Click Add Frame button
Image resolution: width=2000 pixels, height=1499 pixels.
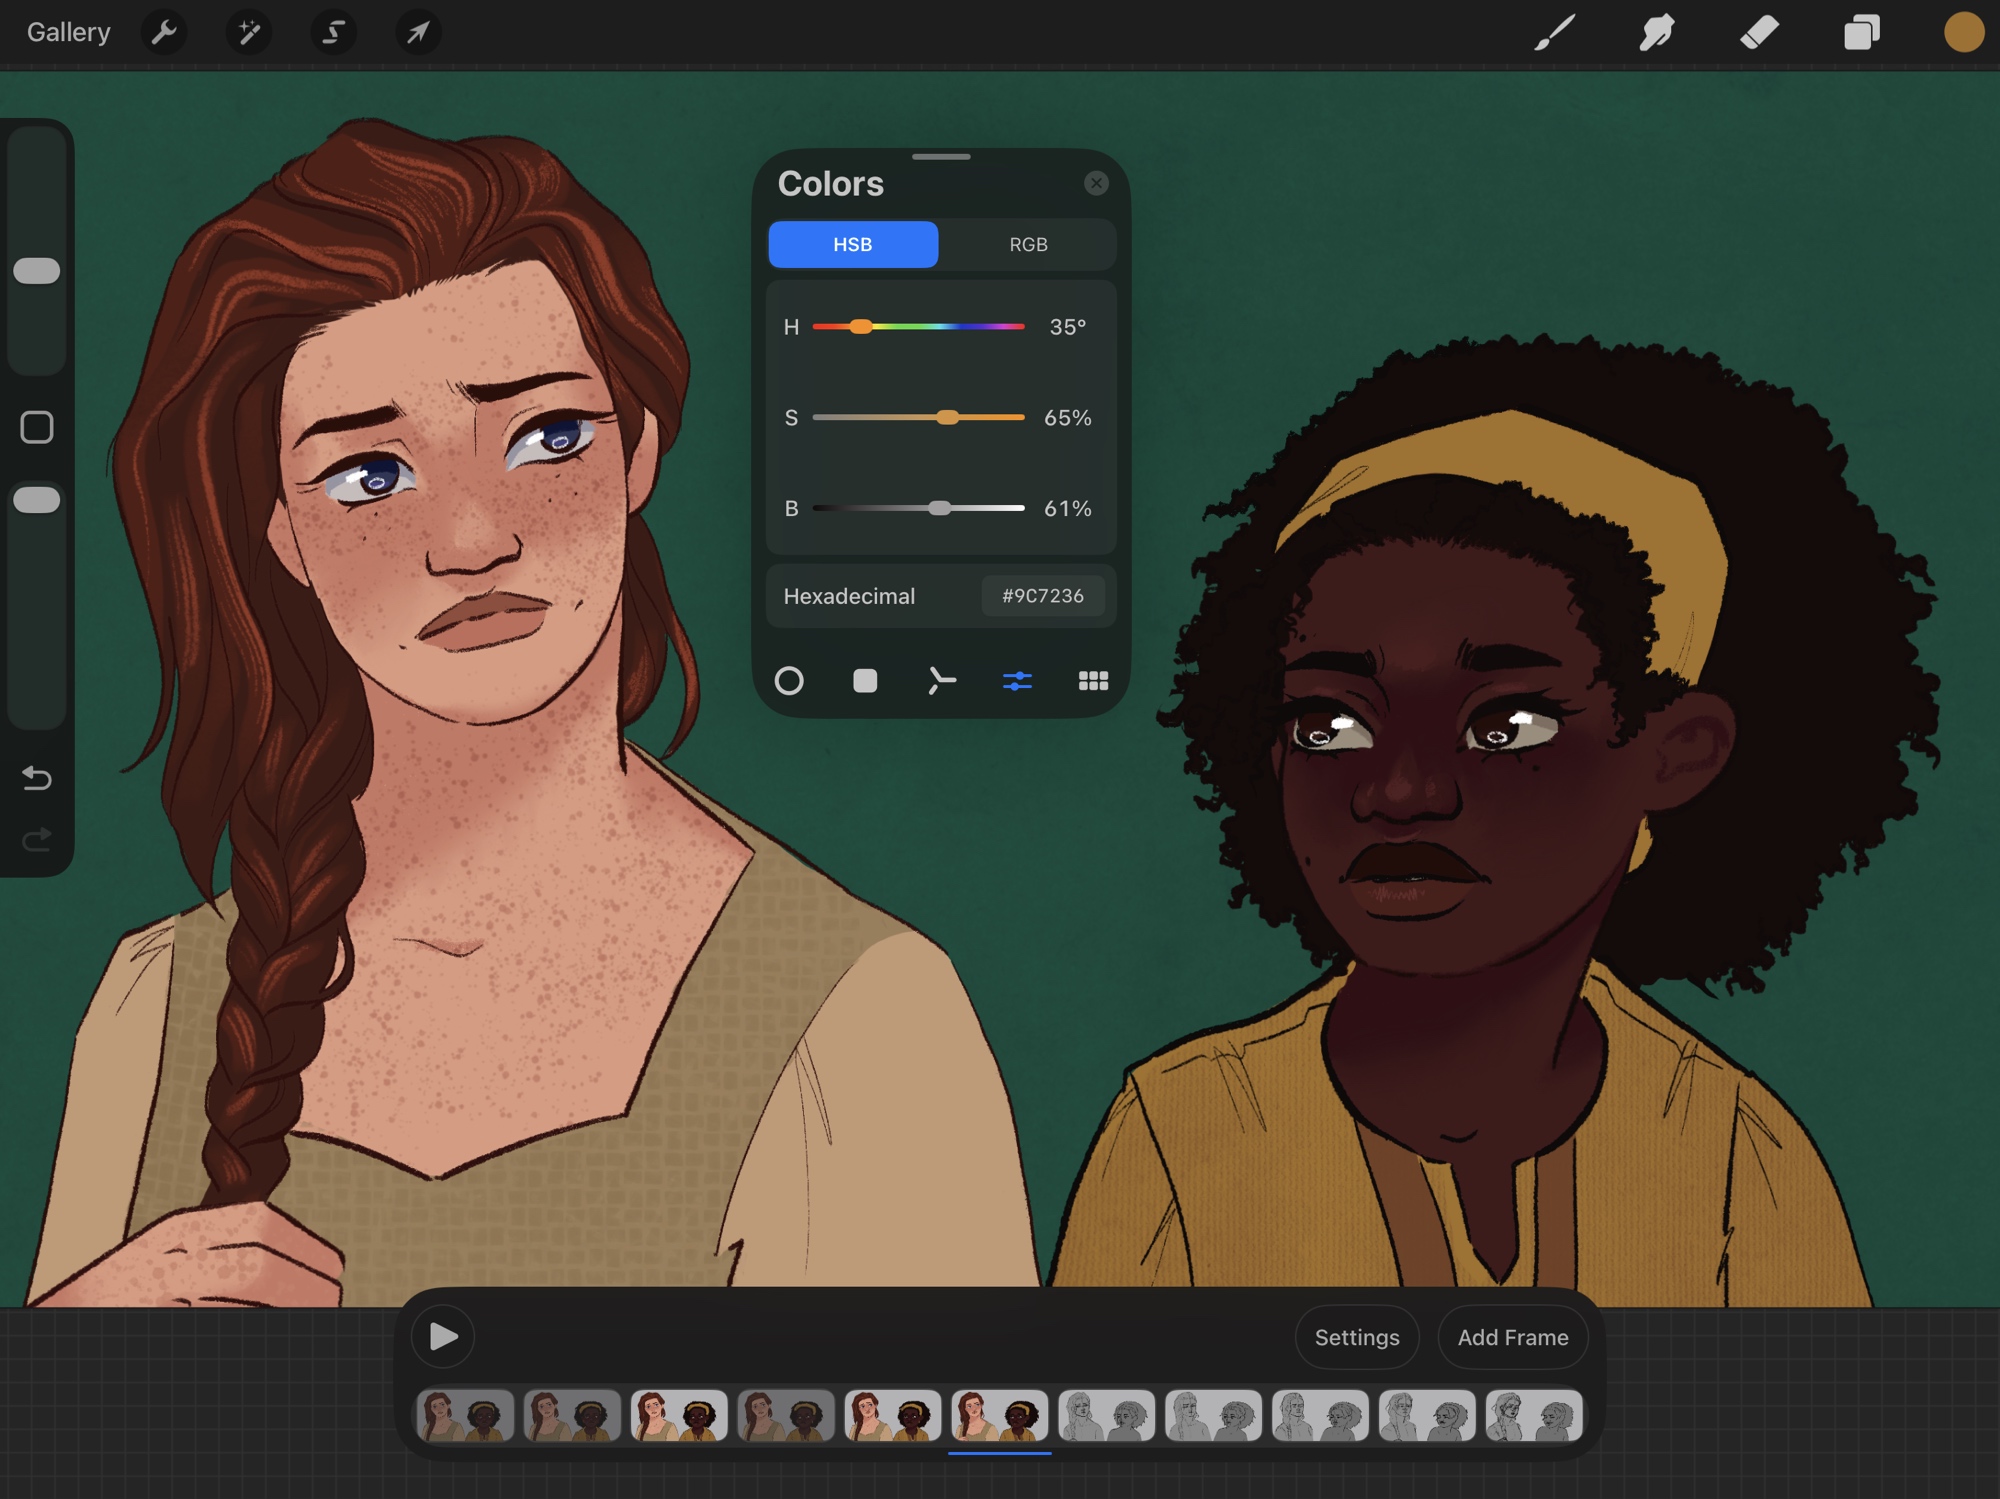[x=1512, y=1337]
